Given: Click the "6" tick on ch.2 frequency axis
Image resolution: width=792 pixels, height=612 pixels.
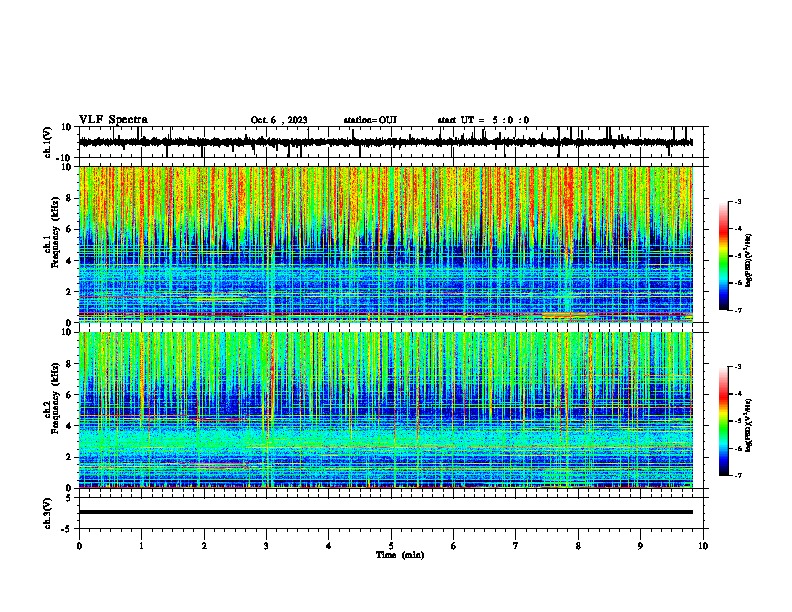Looking at the screenshot, I should (69, 395).
